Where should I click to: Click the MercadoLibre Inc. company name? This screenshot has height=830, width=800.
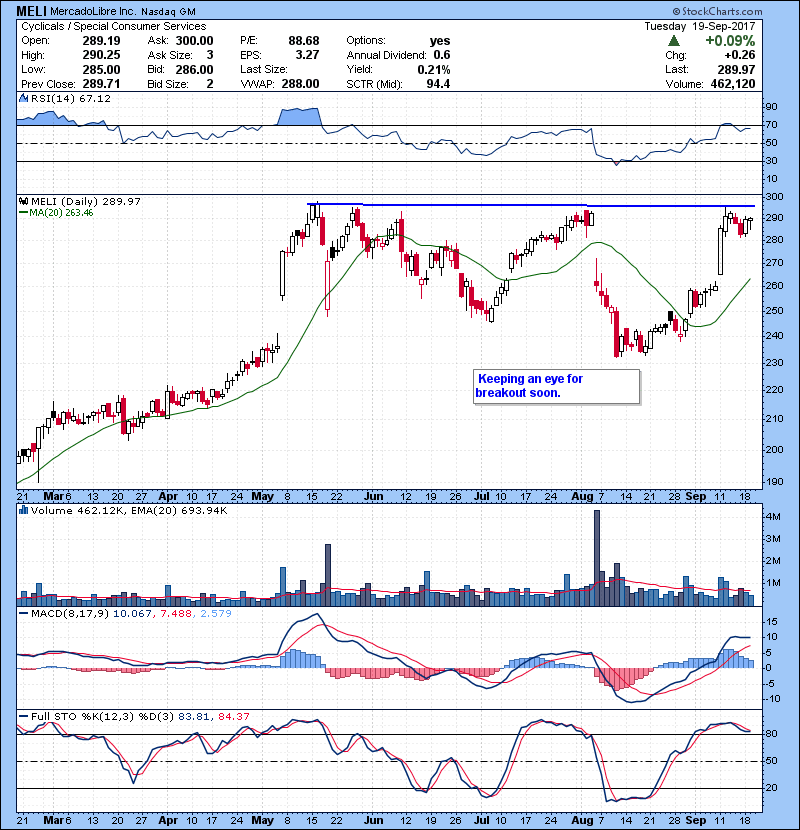pos(93,12)
